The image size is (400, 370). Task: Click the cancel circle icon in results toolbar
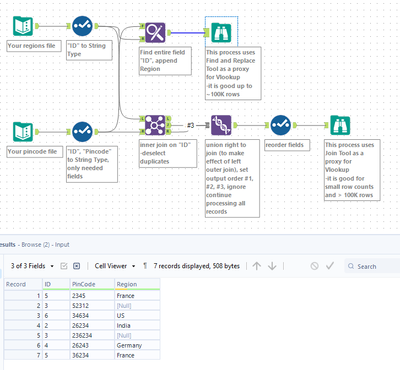pyautogui.click(x=314, y=266)
